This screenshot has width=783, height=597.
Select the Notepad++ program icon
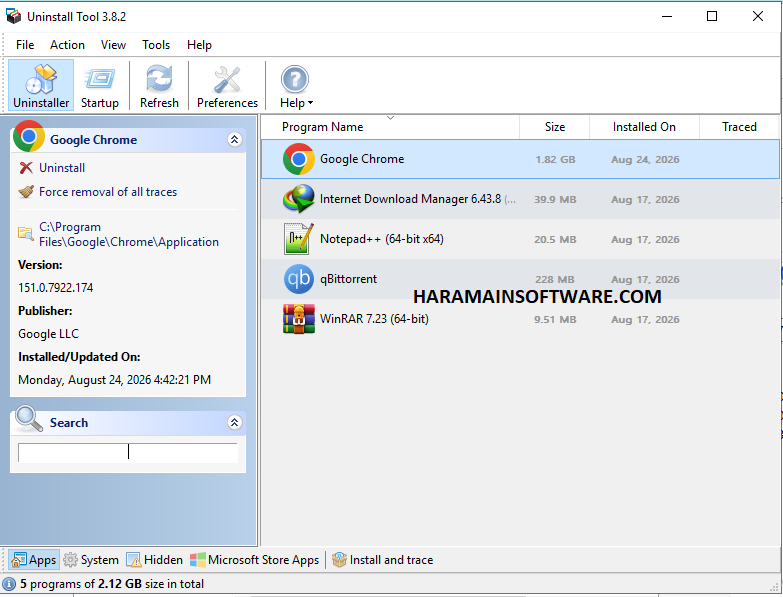click(x=299, y=239)
